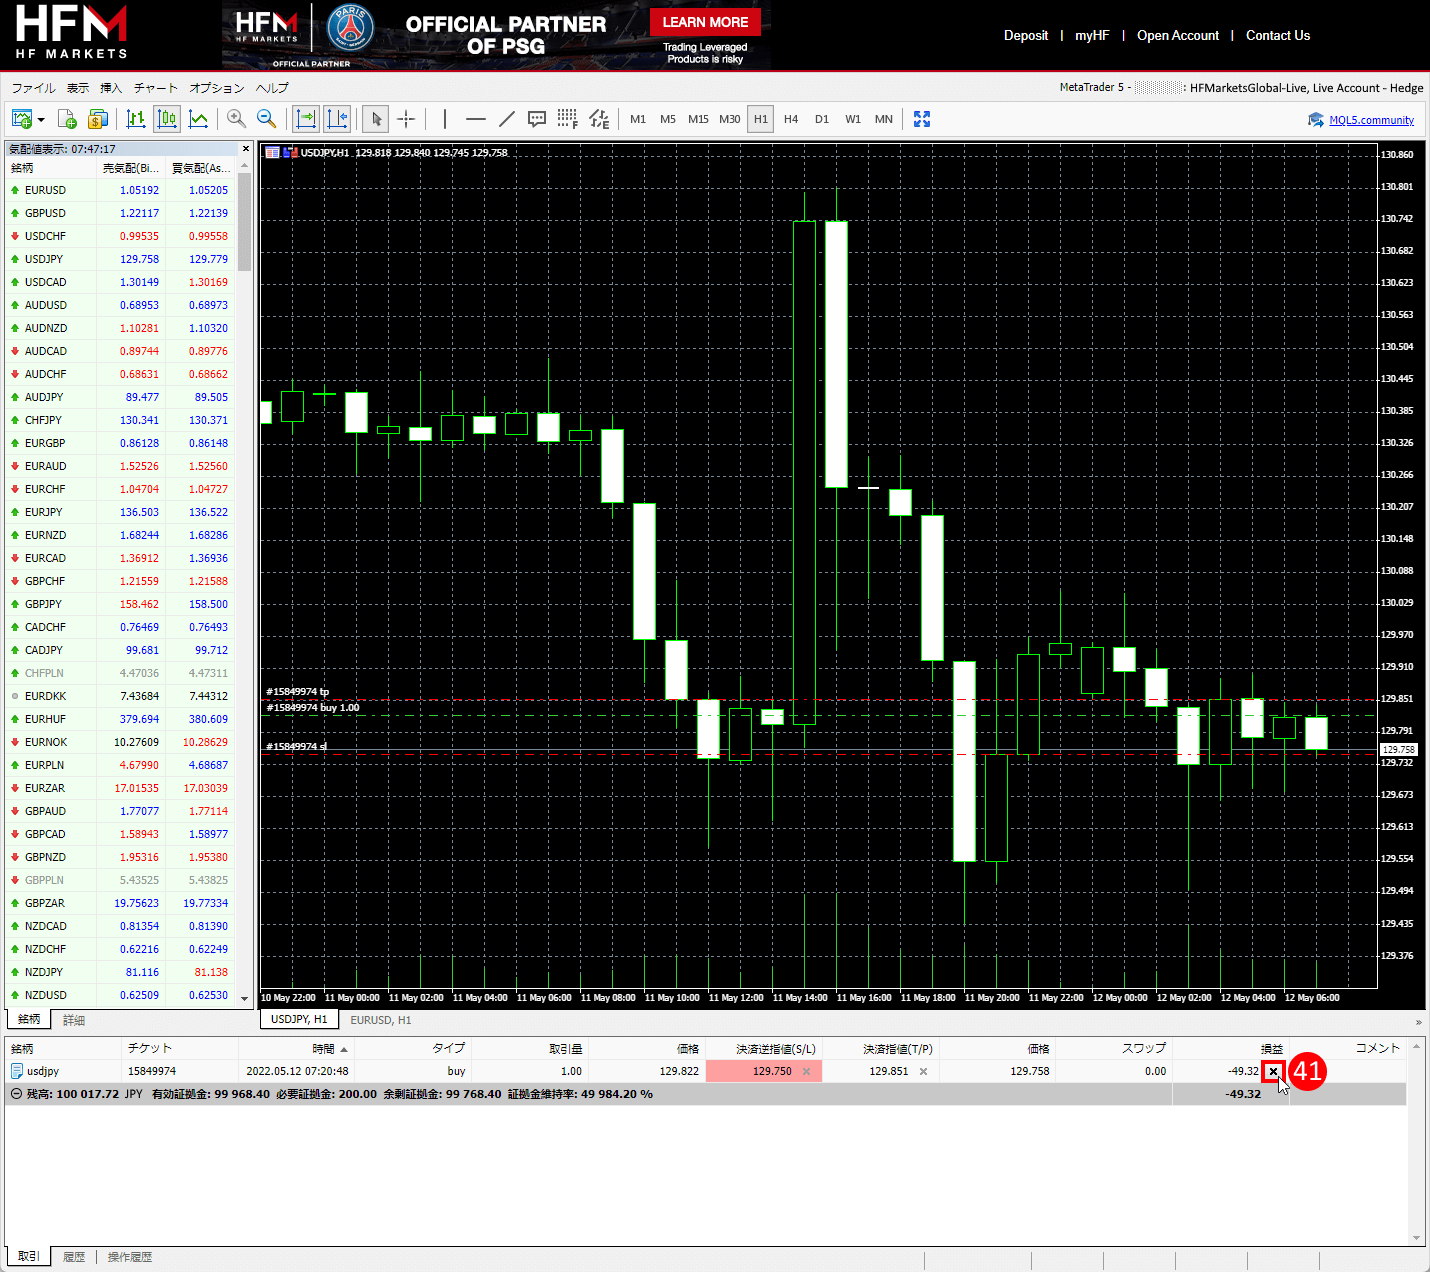Toggle the chart shift button
This screenshot has height=1272, width=1430.
tap(337, 120)
